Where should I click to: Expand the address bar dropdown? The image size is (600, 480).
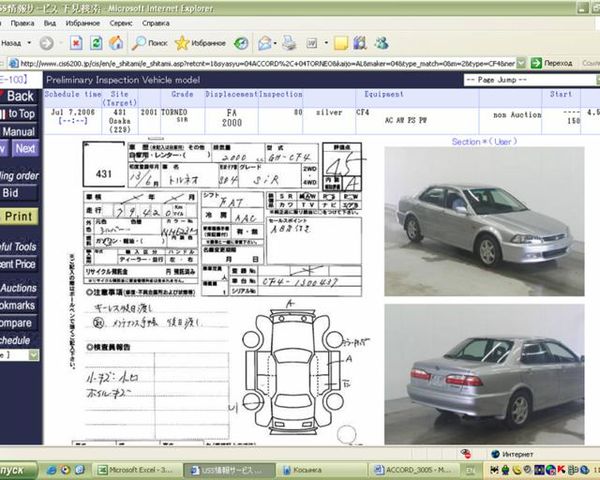521,63
